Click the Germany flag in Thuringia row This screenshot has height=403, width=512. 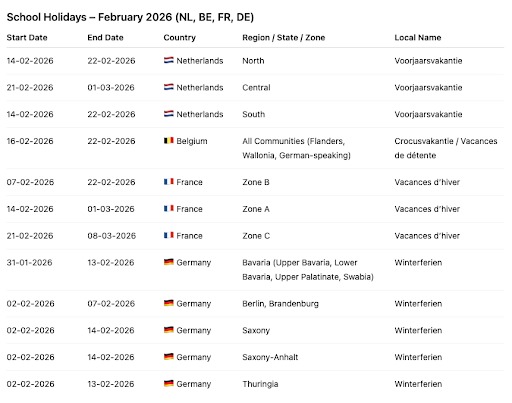click(x=169, y=383)
